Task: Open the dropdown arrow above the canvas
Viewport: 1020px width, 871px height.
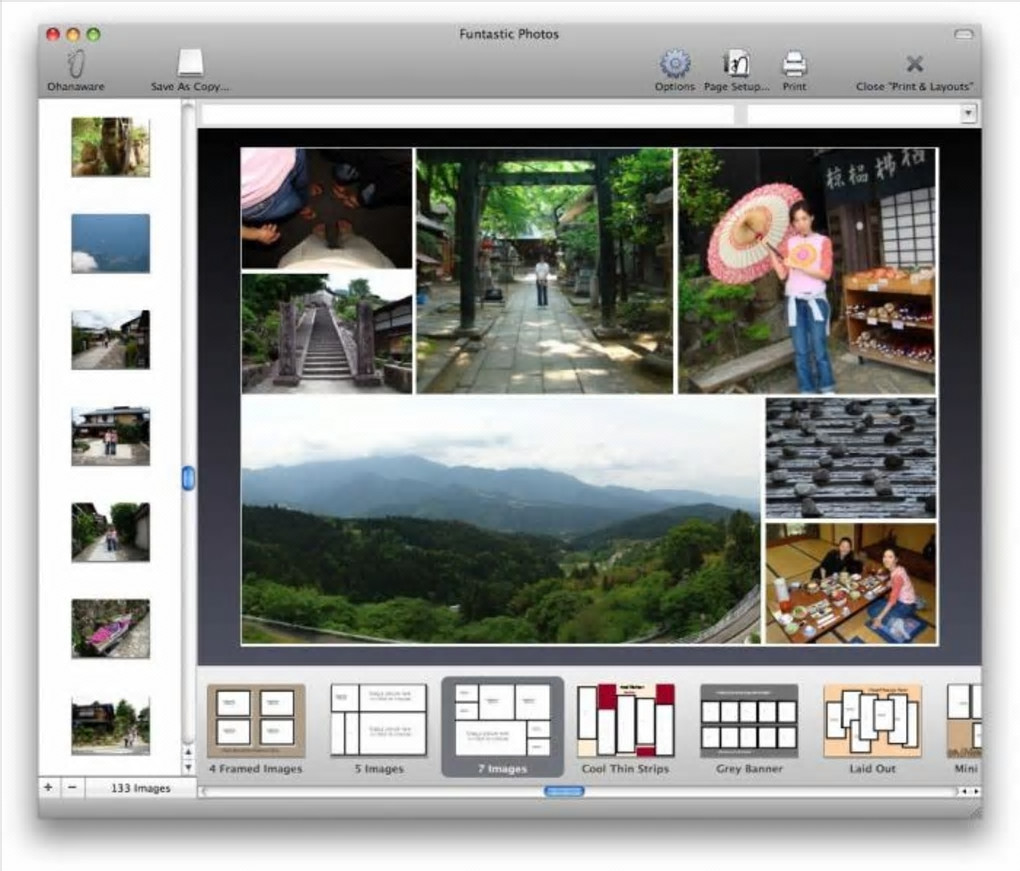Action: click(968, 114)
